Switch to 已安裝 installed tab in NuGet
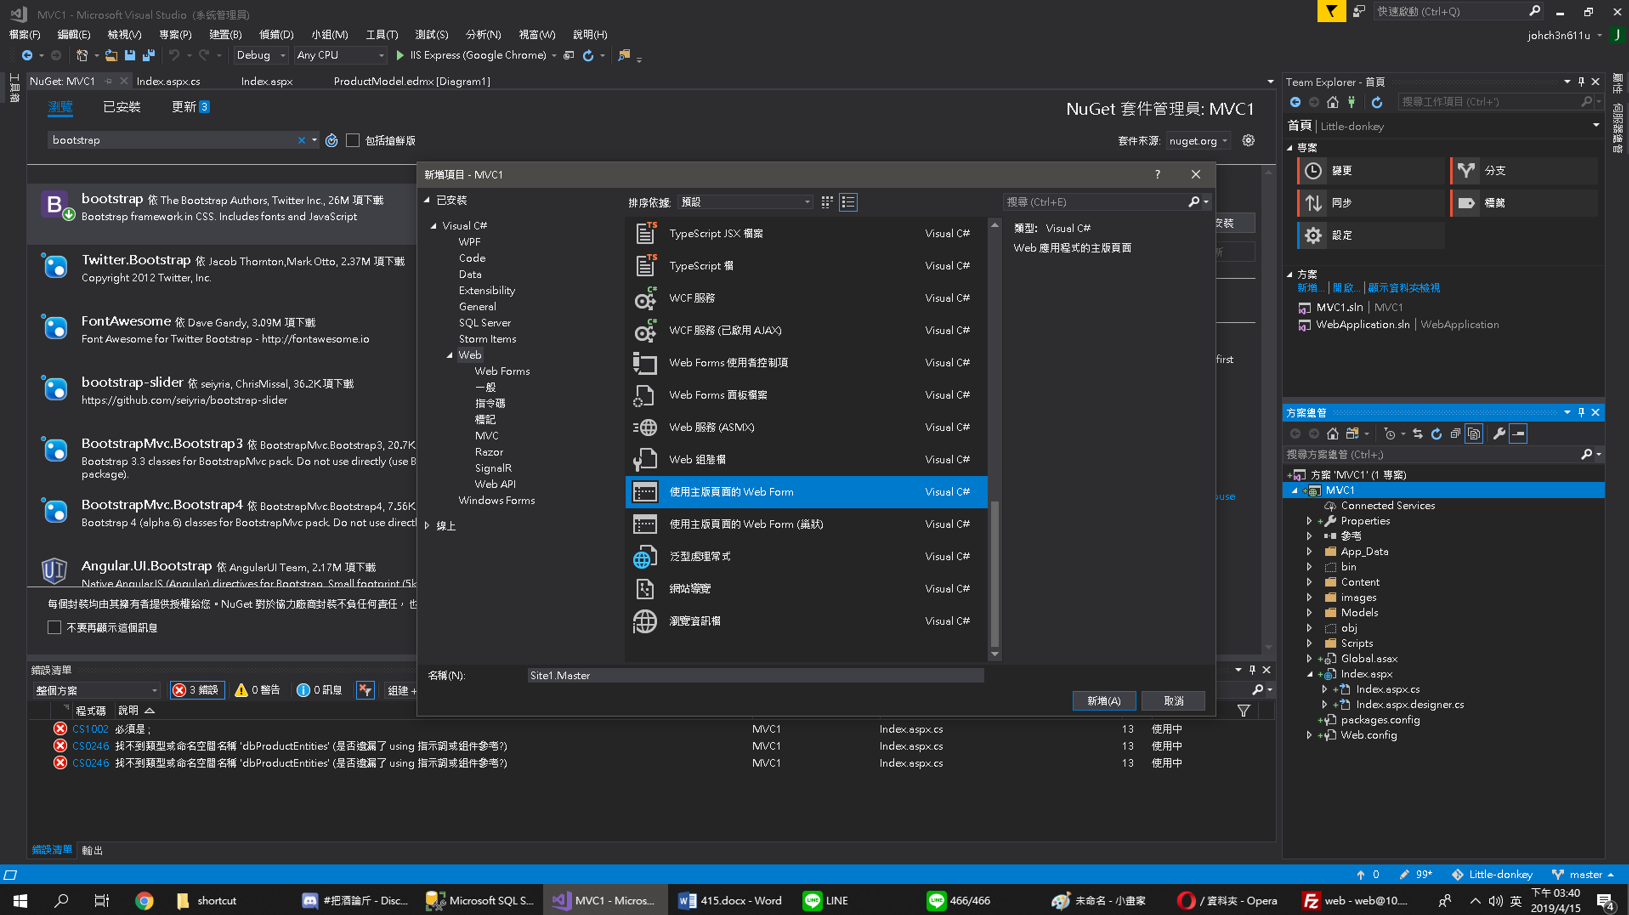Screen dimensions: 1629x915 coord(122,107)
